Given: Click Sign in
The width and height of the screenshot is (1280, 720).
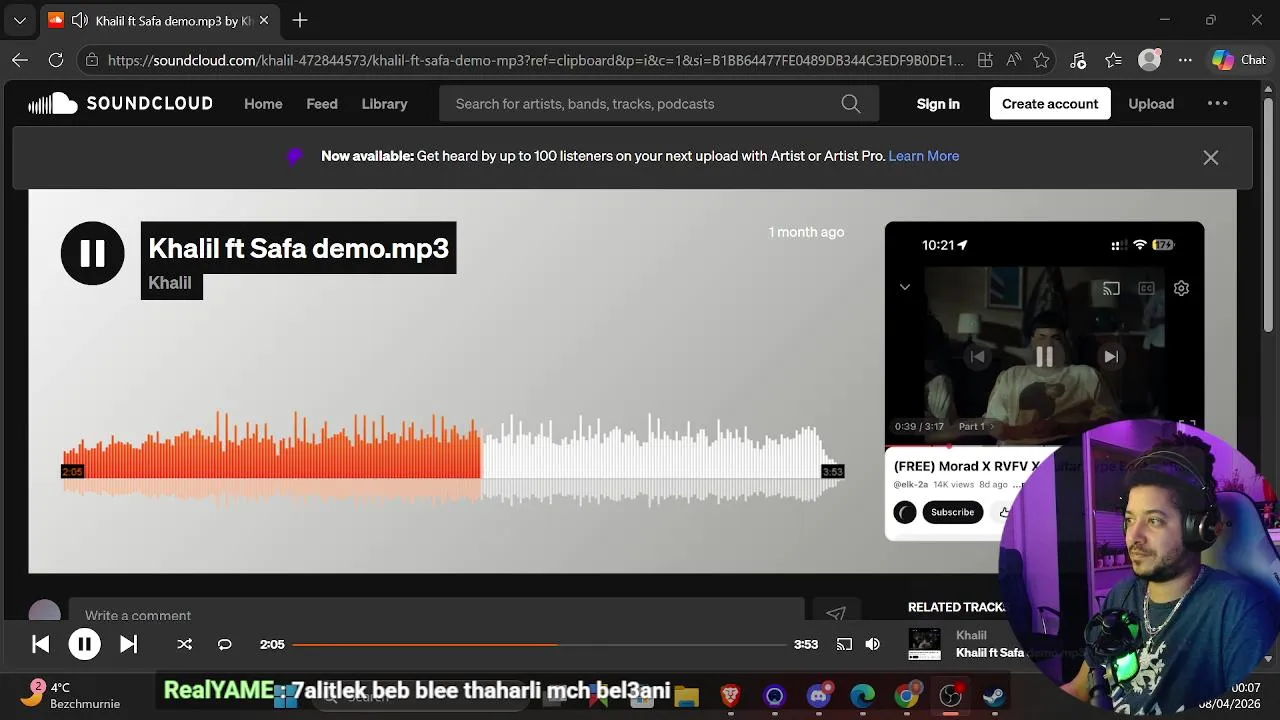Looking at the screenshot, I should point(938,104).
